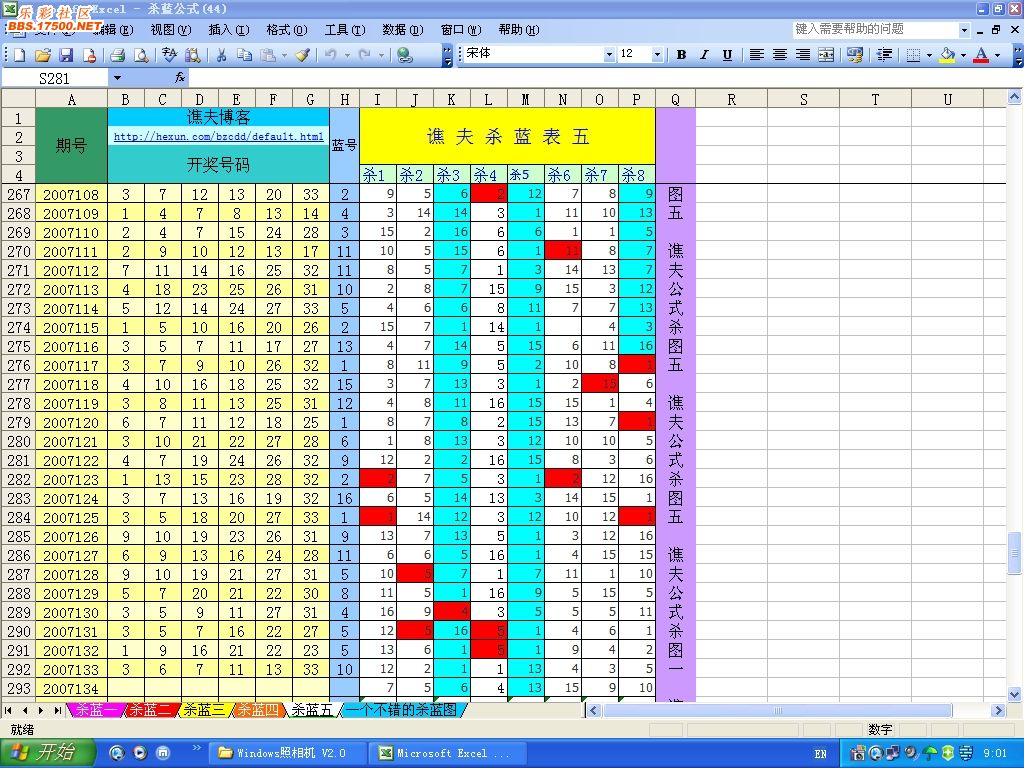Expand standard toolbar options chevron

tap(447, 56)
